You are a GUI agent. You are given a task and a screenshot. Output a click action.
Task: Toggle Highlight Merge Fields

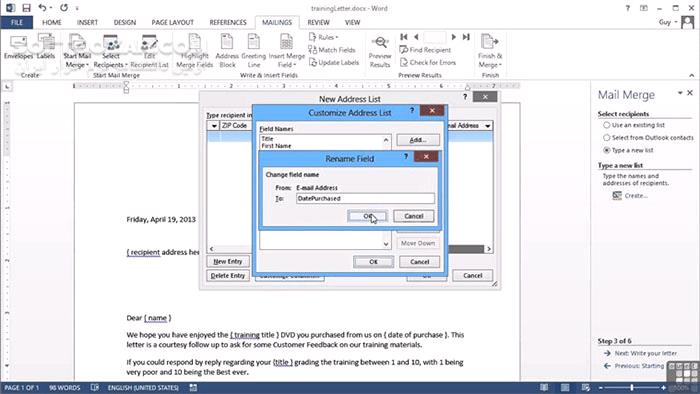tap(195, 52)
